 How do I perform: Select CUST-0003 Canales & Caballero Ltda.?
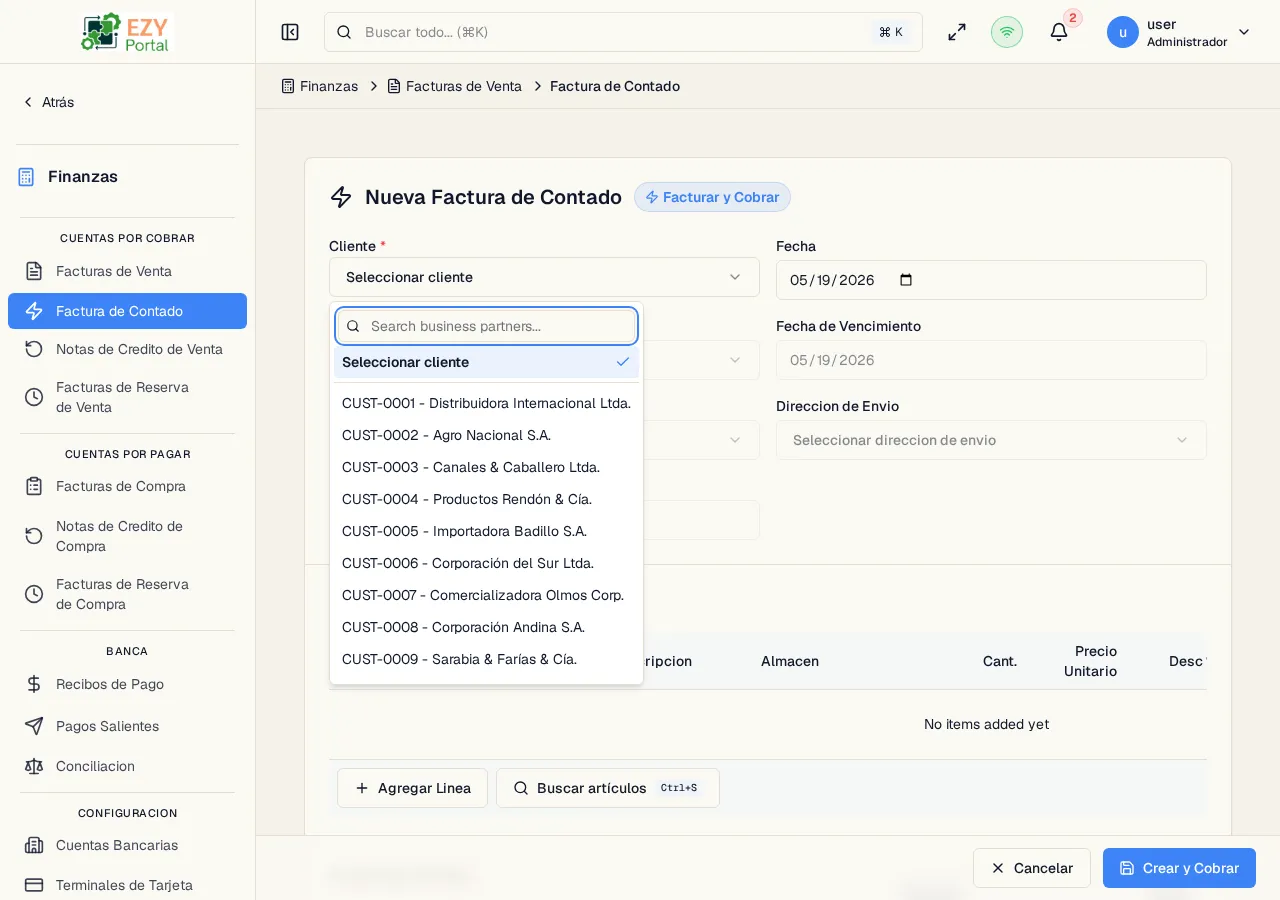(x=486, y=467)
